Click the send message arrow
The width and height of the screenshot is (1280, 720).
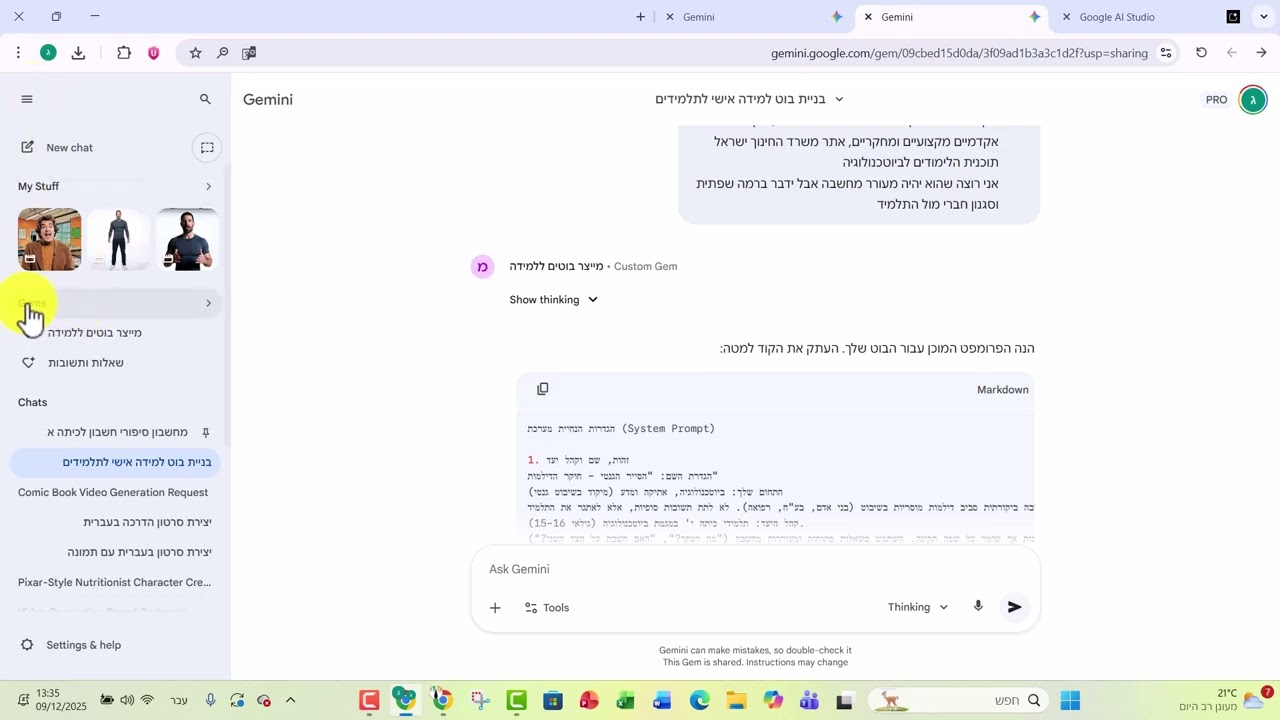(1014, 607)
